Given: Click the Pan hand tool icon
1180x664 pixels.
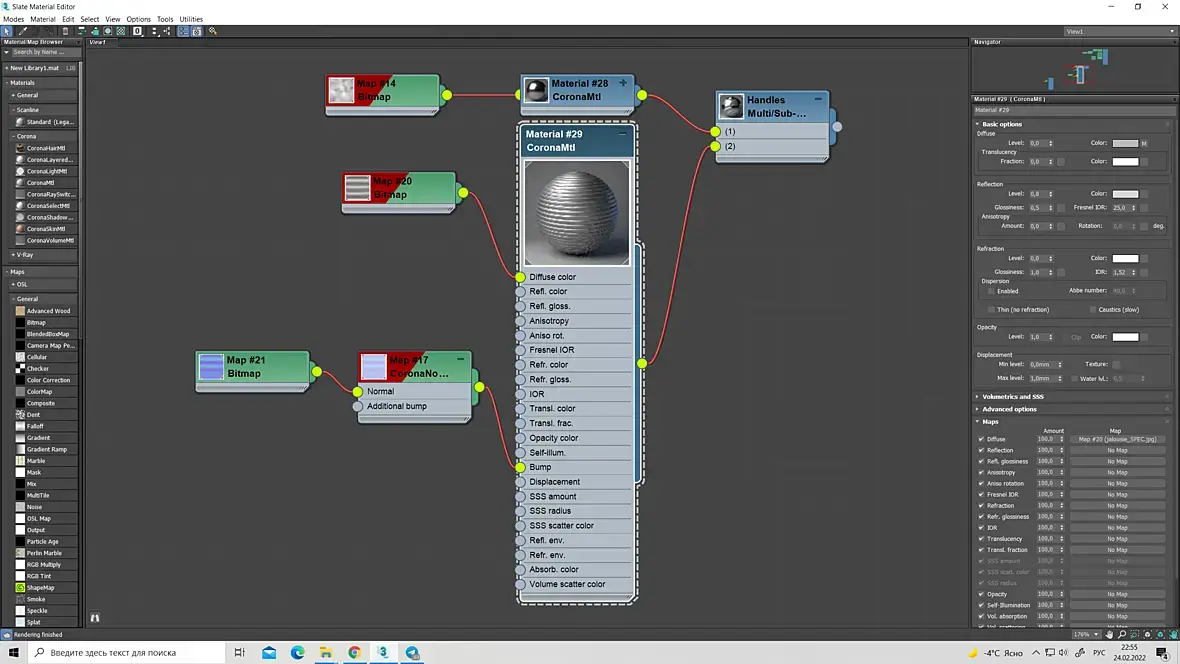Looking at the screenshot, I should pyautogui.click(x=1109, y=635).
